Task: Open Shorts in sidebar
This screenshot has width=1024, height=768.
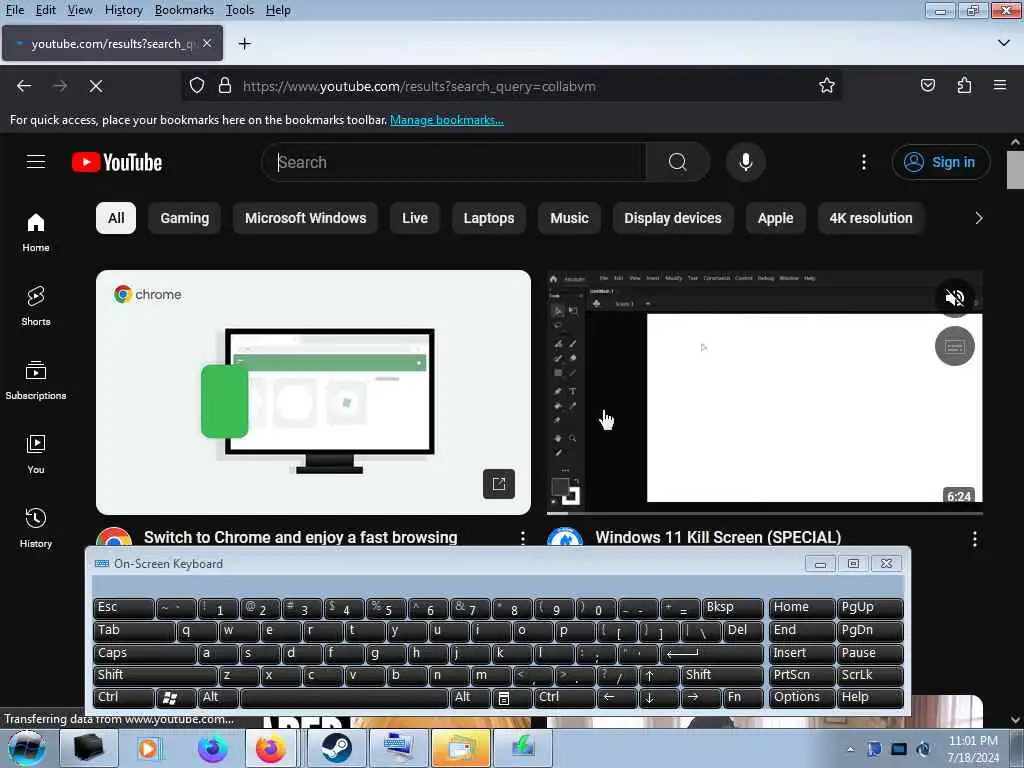Action: click(x=36, y=306)
